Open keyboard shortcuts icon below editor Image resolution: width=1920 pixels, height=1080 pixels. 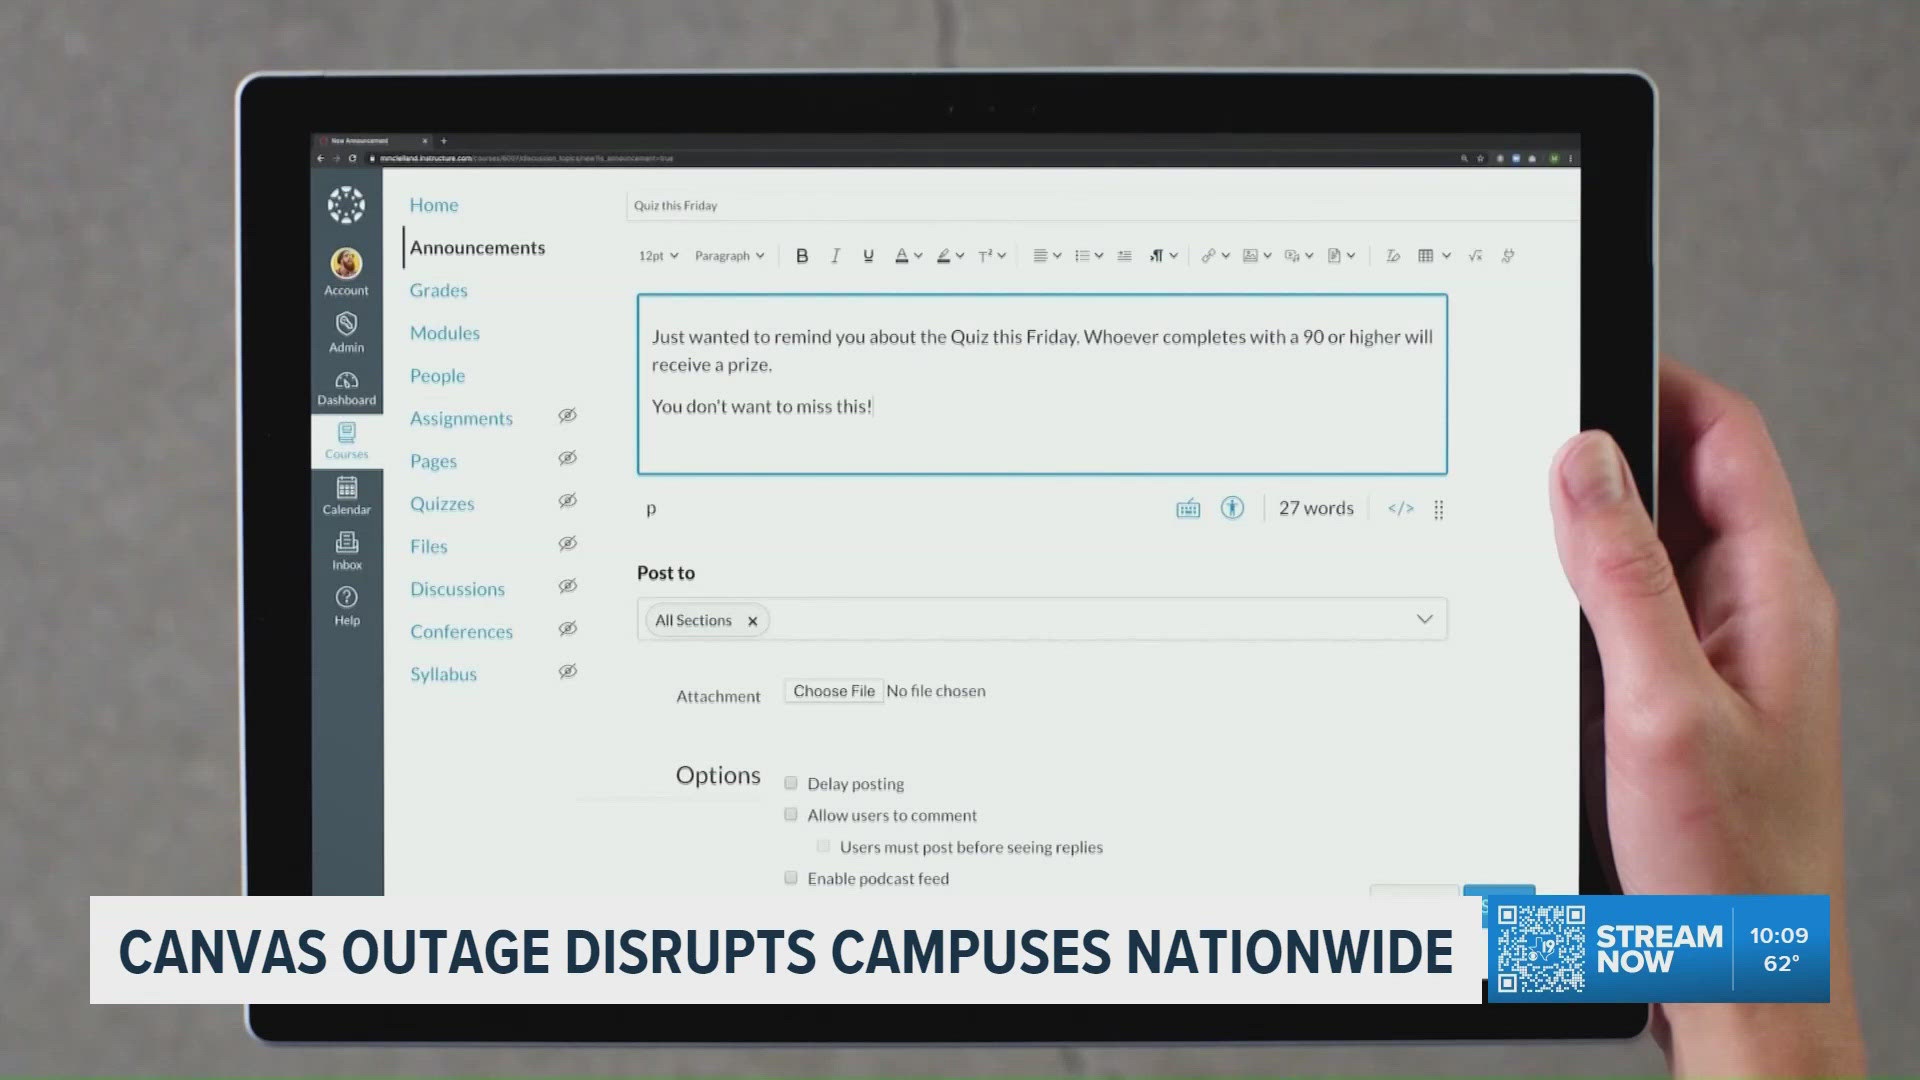point(1188,509)
